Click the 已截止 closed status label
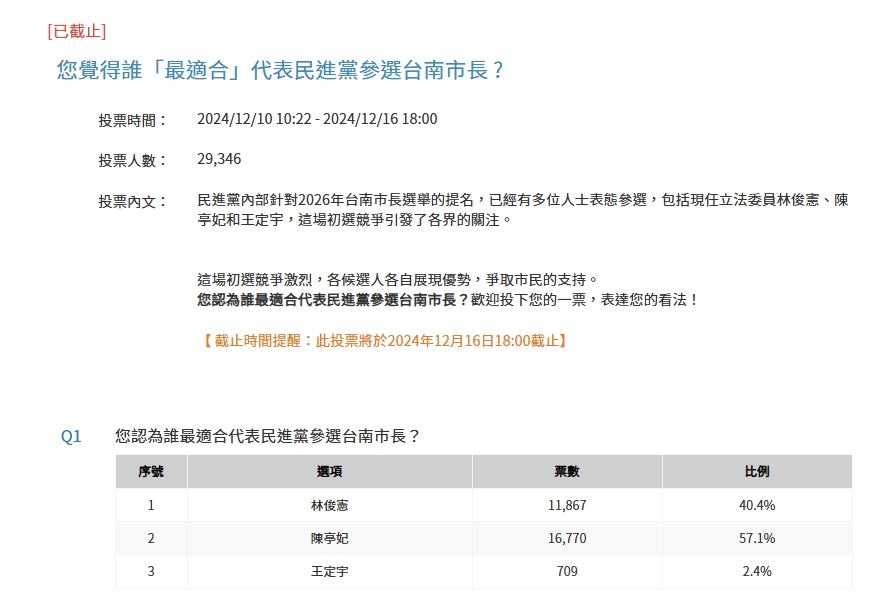The width and height of the screenshot is (891, 616). tap(77, 31)
